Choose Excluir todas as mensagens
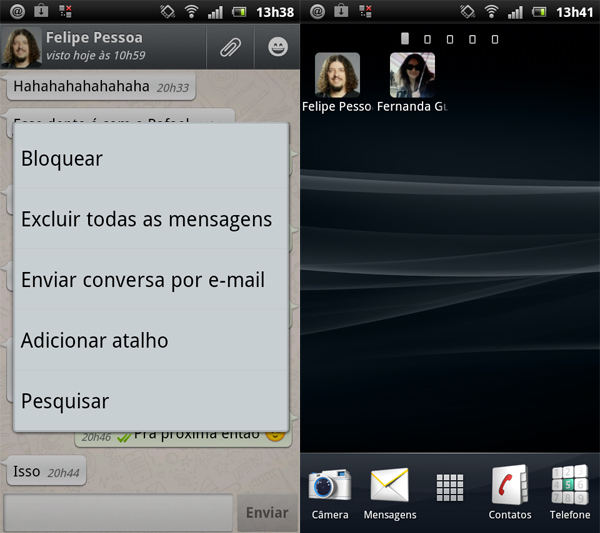This screenshot has height=533, width=600. coord(150,219)
